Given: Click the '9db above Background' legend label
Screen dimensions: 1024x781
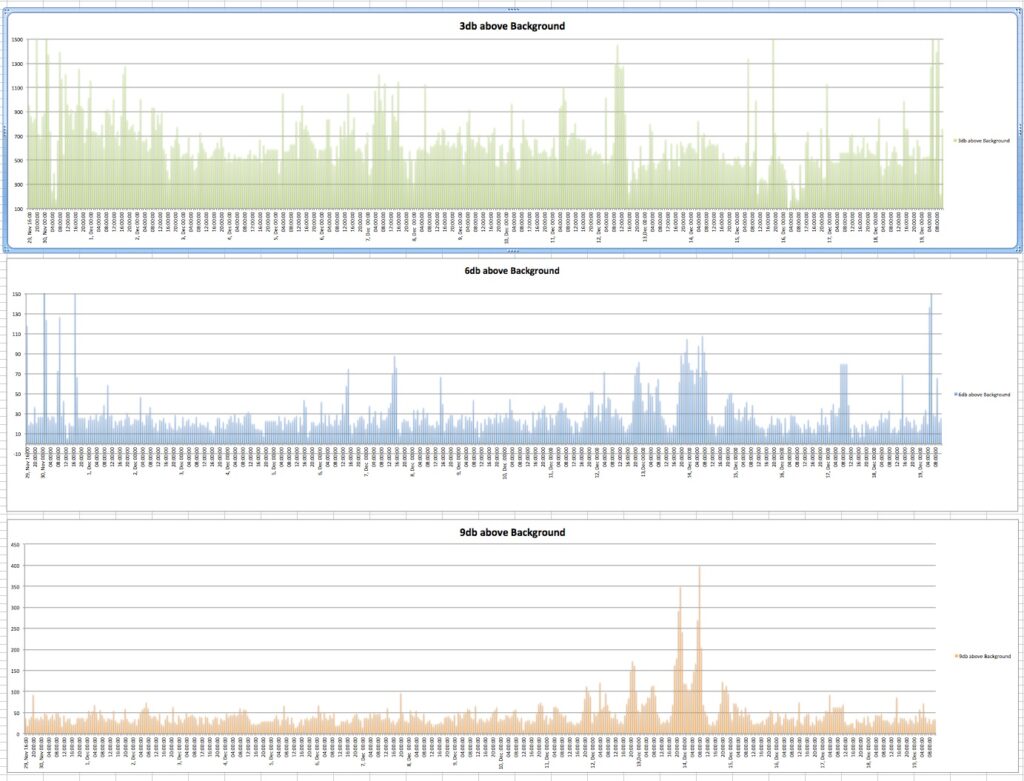Looking at the screenshot, I should [984, 656].
